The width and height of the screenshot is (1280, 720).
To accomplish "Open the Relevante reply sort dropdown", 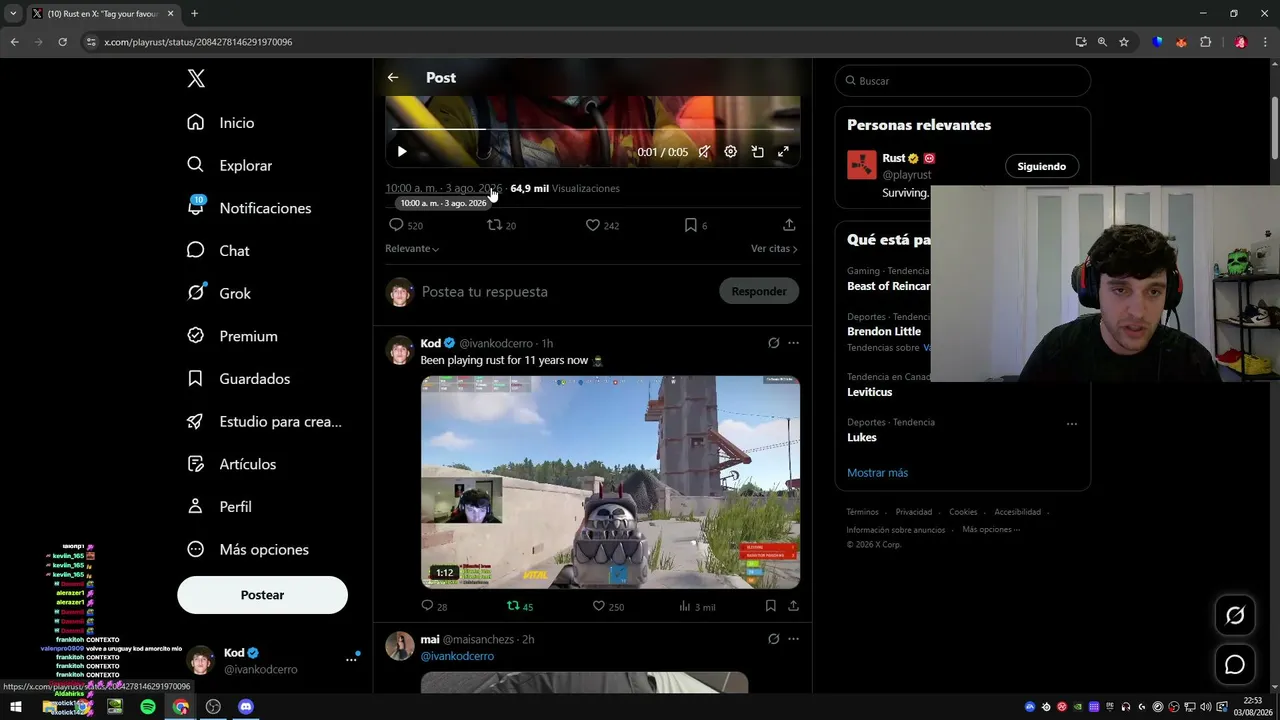I will pos(412,248).
